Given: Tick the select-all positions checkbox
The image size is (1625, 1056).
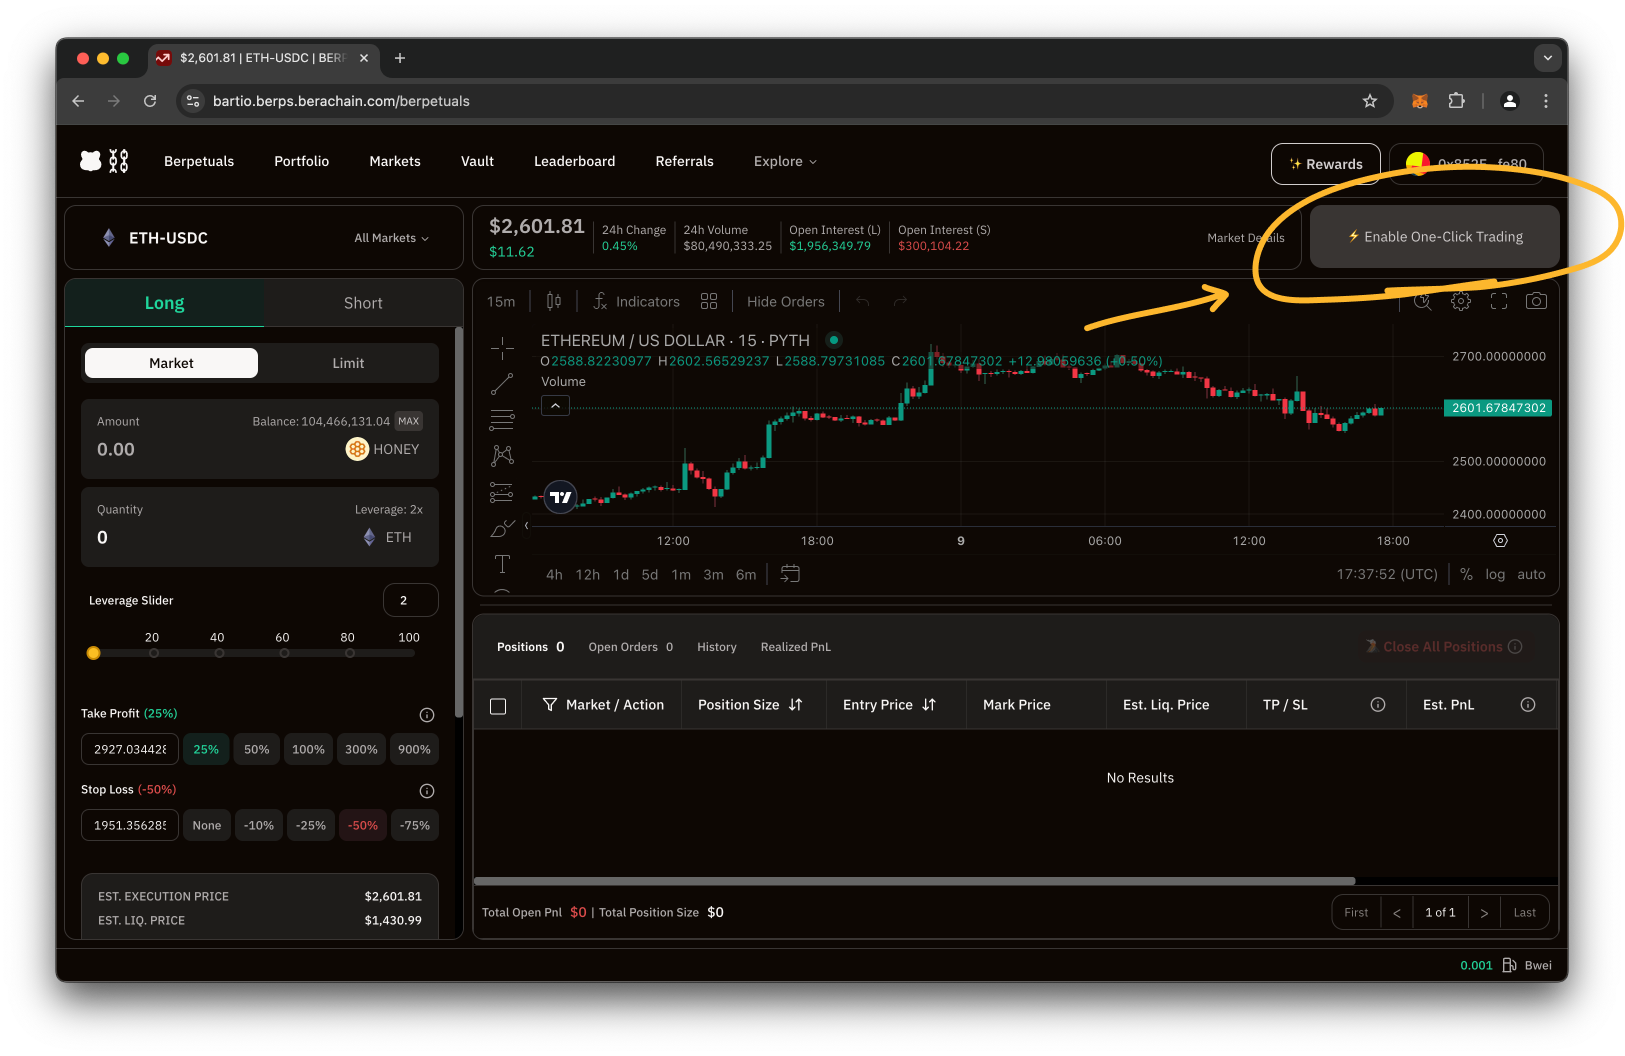Looking at the screenshot, I should [498, 706].
